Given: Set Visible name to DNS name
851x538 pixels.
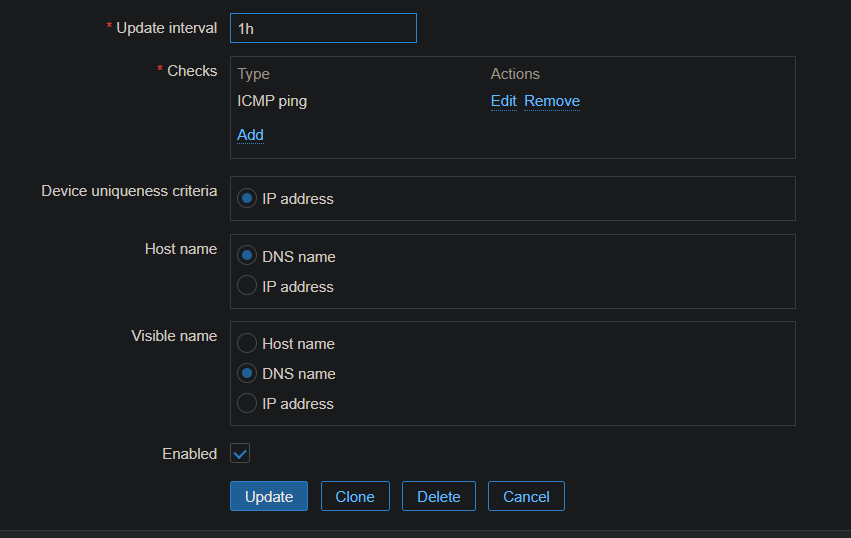Looking at the screenshot, I should (x=248, y=374).
